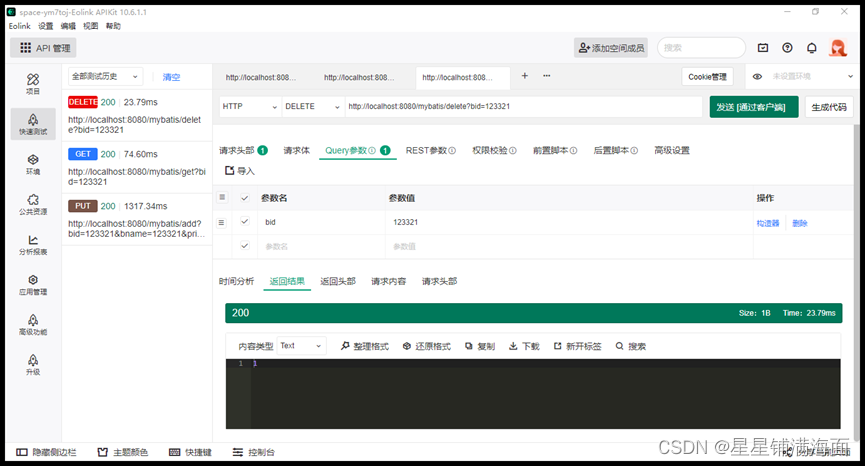Image resolution: width=865 pixels, height=466 pixels.
Task: Click the API 管理 button
Action: 43,48
